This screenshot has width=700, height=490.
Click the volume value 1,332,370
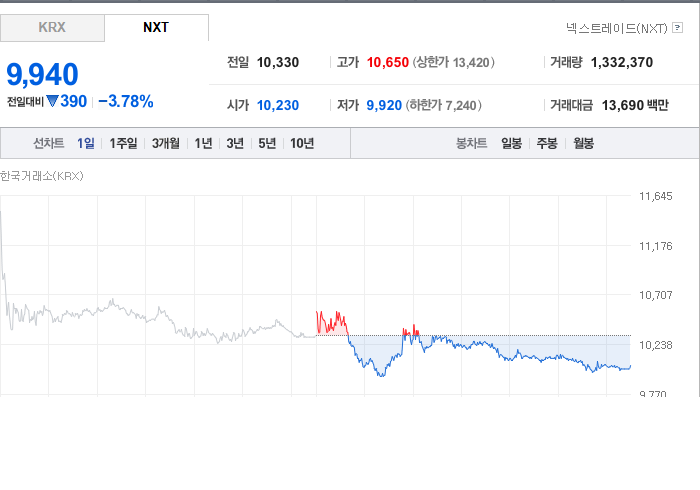pos(622,62)
